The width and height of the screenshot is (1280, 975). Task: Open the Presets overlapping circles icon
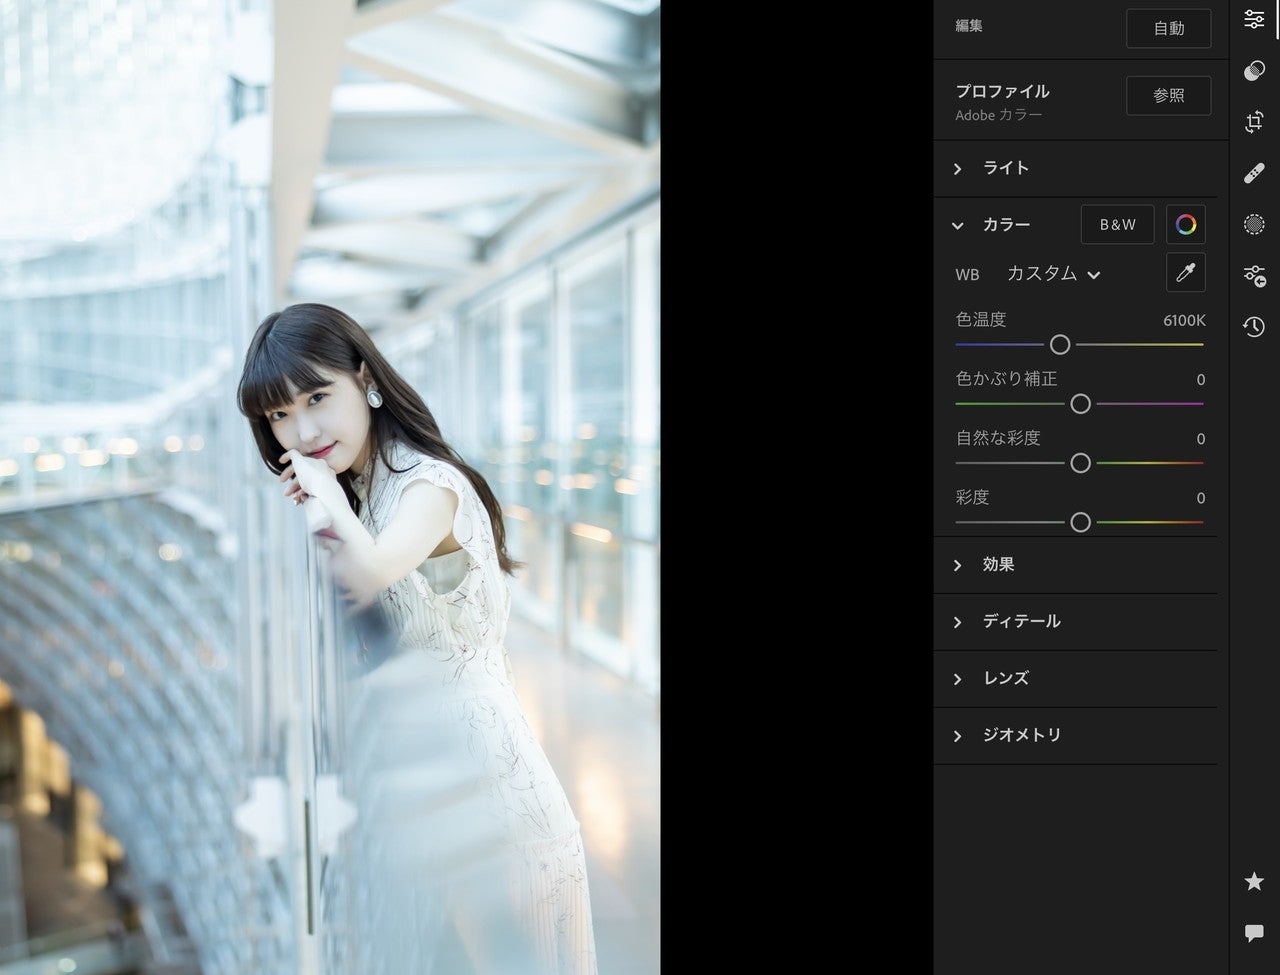click(x=1254, y=71)
